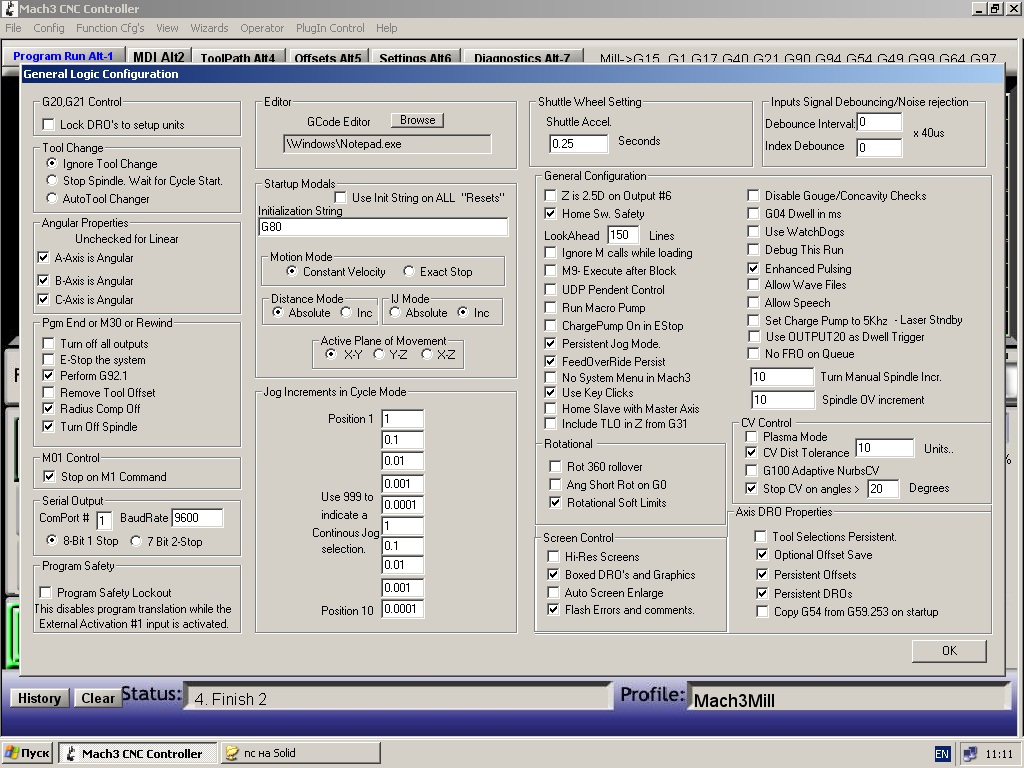Open the 'пс на Solid' taskbar item
The image size is (1024, 768).
[300, 753]
